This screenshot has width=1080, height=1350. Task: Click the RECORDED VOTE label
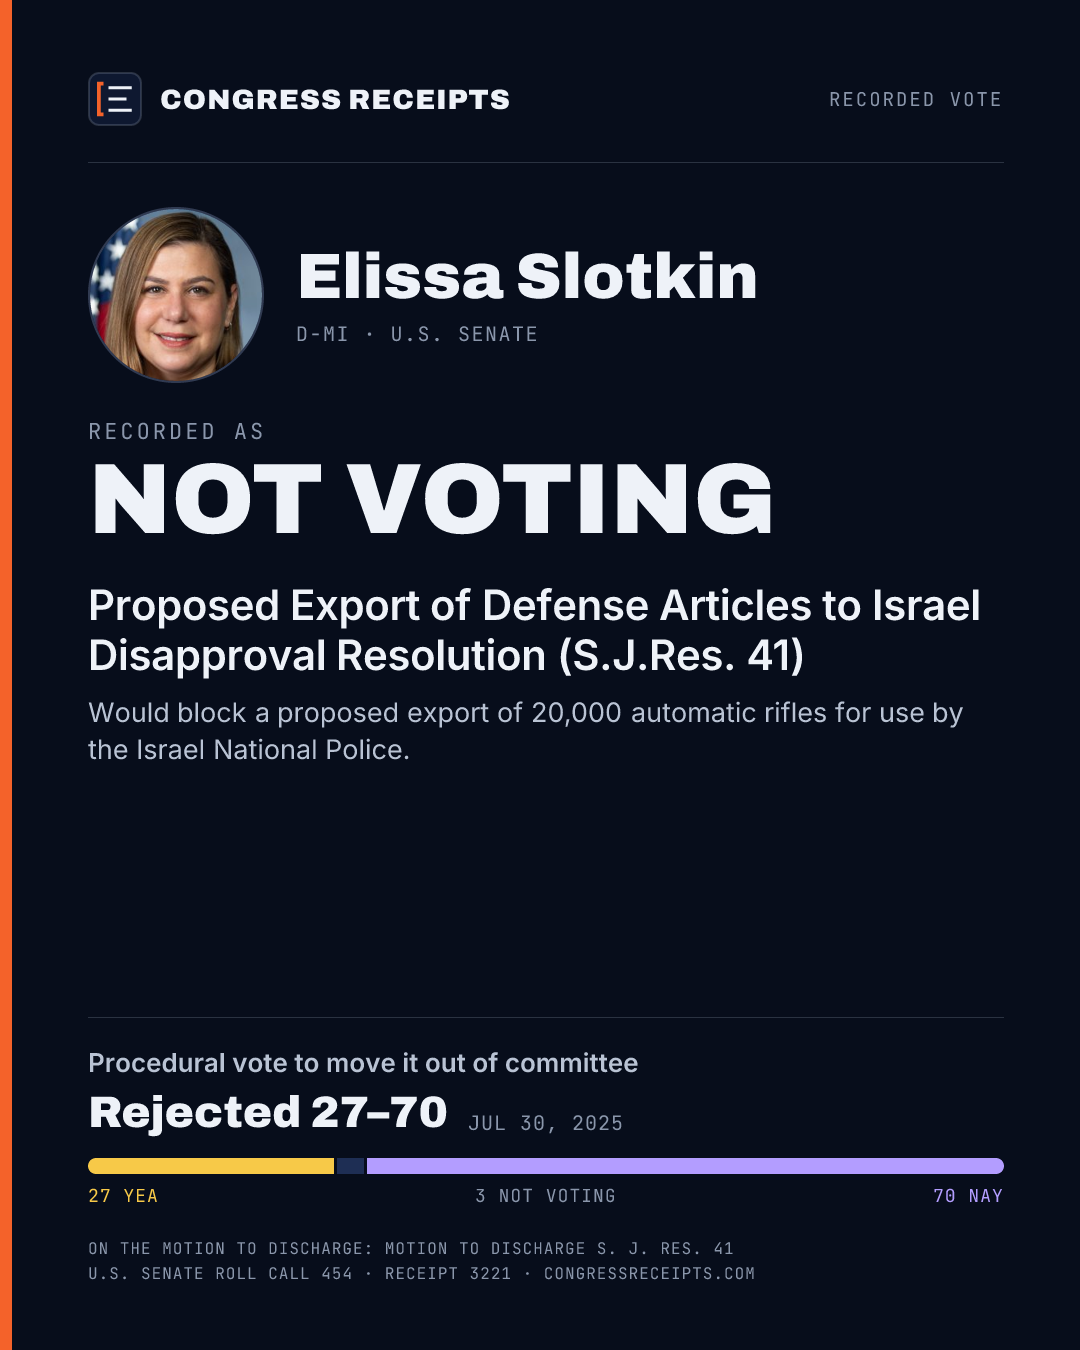point(915,99)
